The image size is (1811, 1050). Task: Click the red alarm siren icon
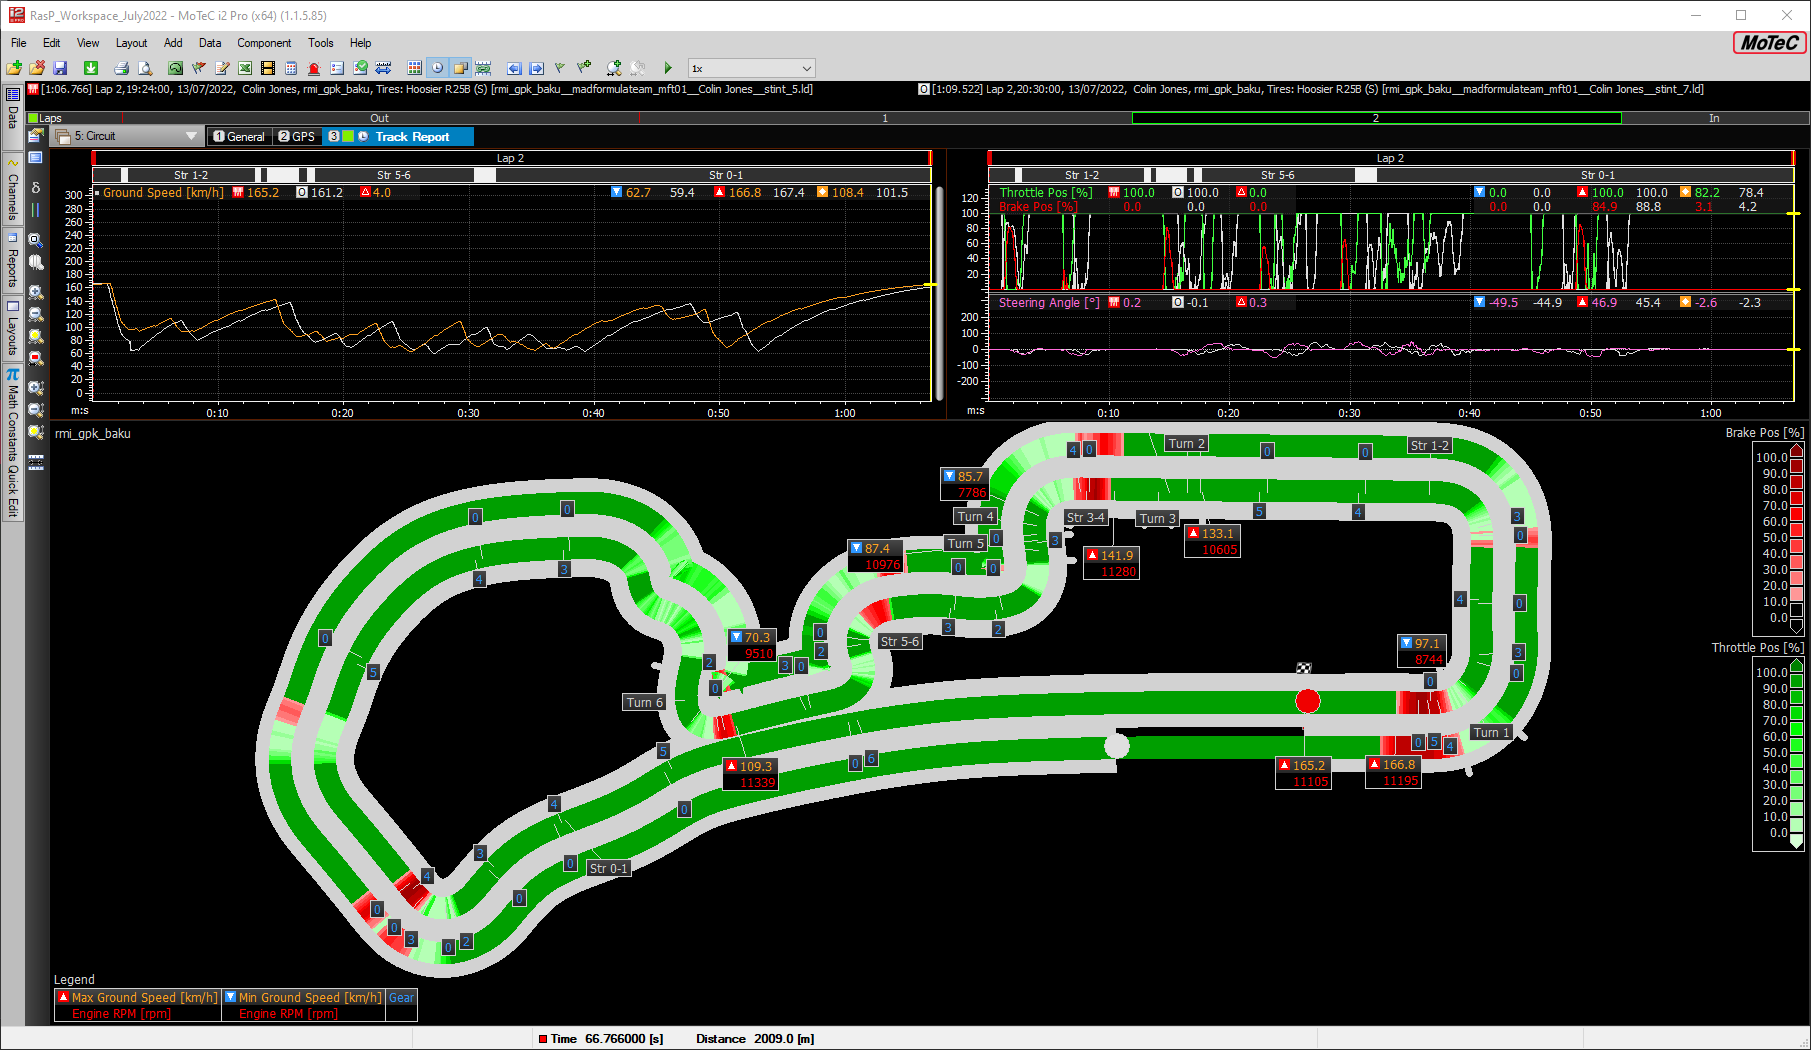tap(314, 68)
